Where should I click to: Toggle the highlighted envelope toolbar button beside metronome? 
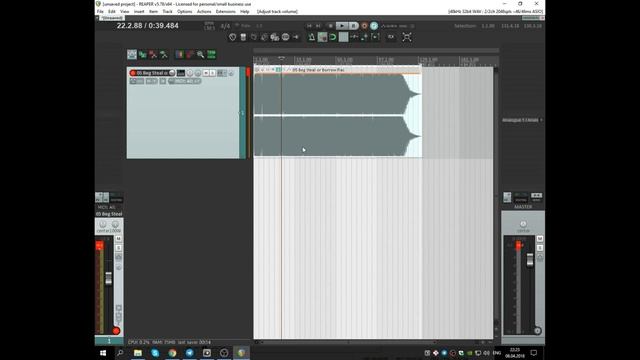(322, 37)
